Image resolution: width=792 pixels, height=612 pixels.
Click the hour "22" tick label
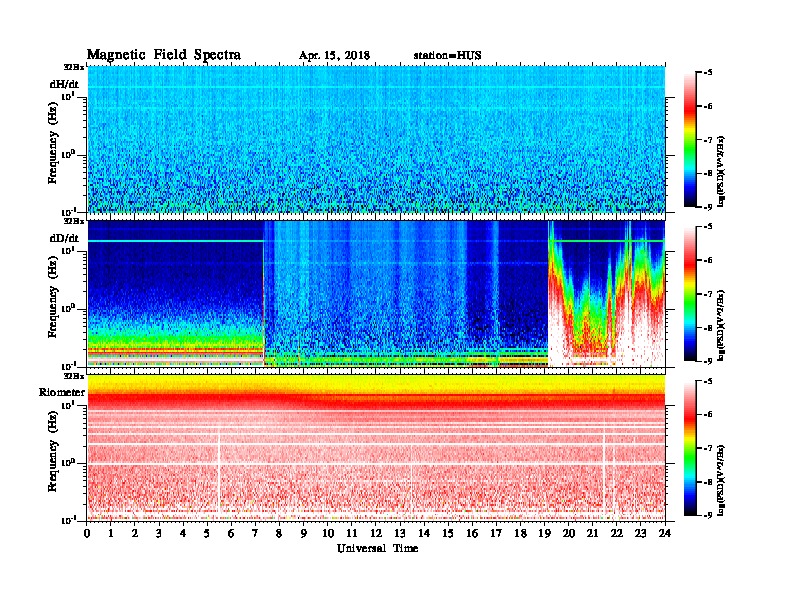617,533
